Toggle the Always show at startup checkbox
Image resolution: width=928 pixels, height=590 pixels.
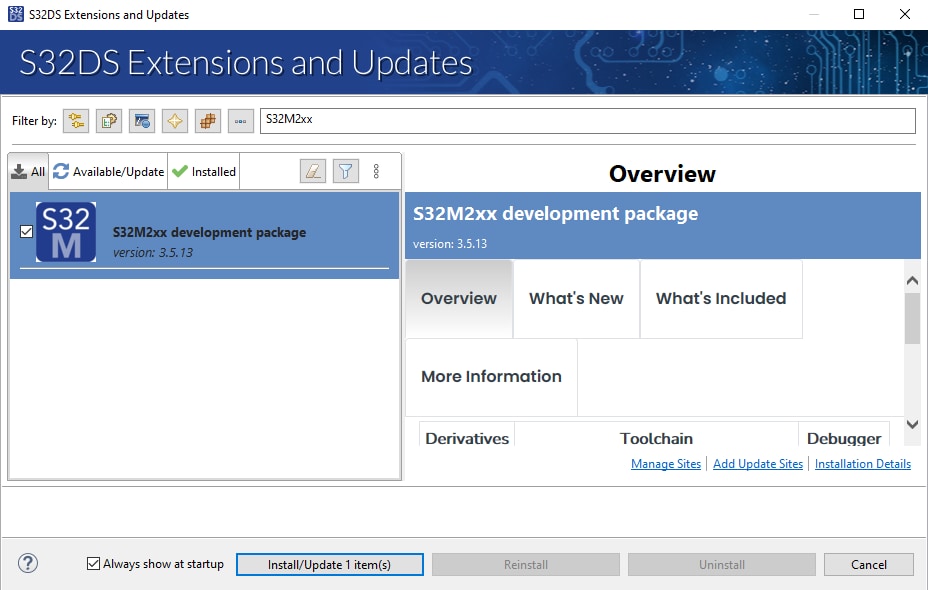pyautogui.click(x=94, y=564)
